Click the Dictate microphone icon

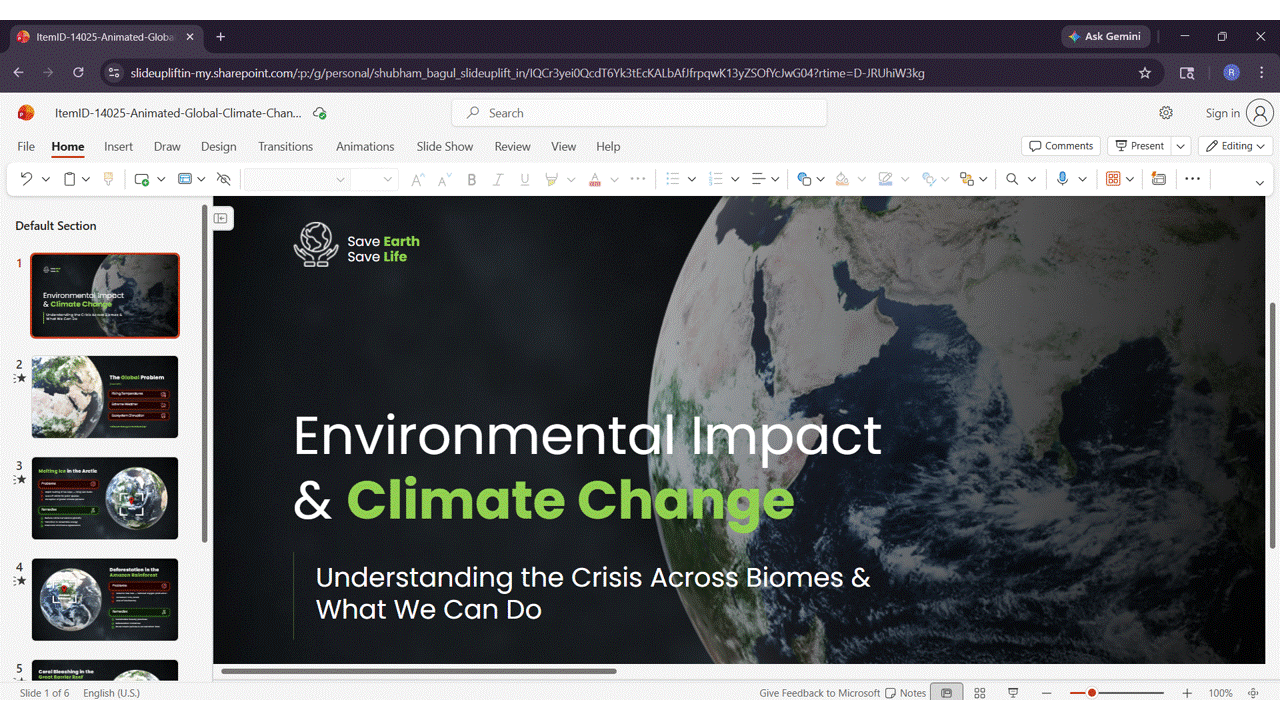1062,179
